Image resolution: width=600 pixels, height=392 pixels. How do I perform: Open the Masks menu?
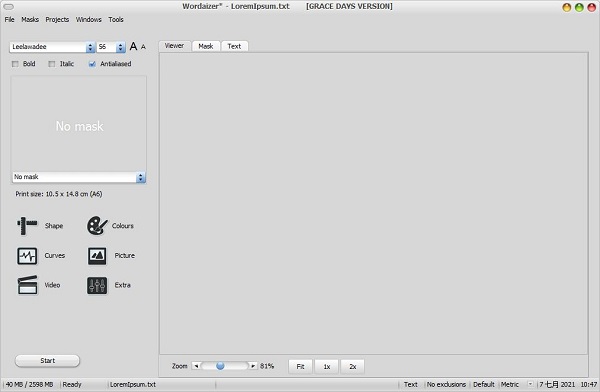click(x=30, y=20)
